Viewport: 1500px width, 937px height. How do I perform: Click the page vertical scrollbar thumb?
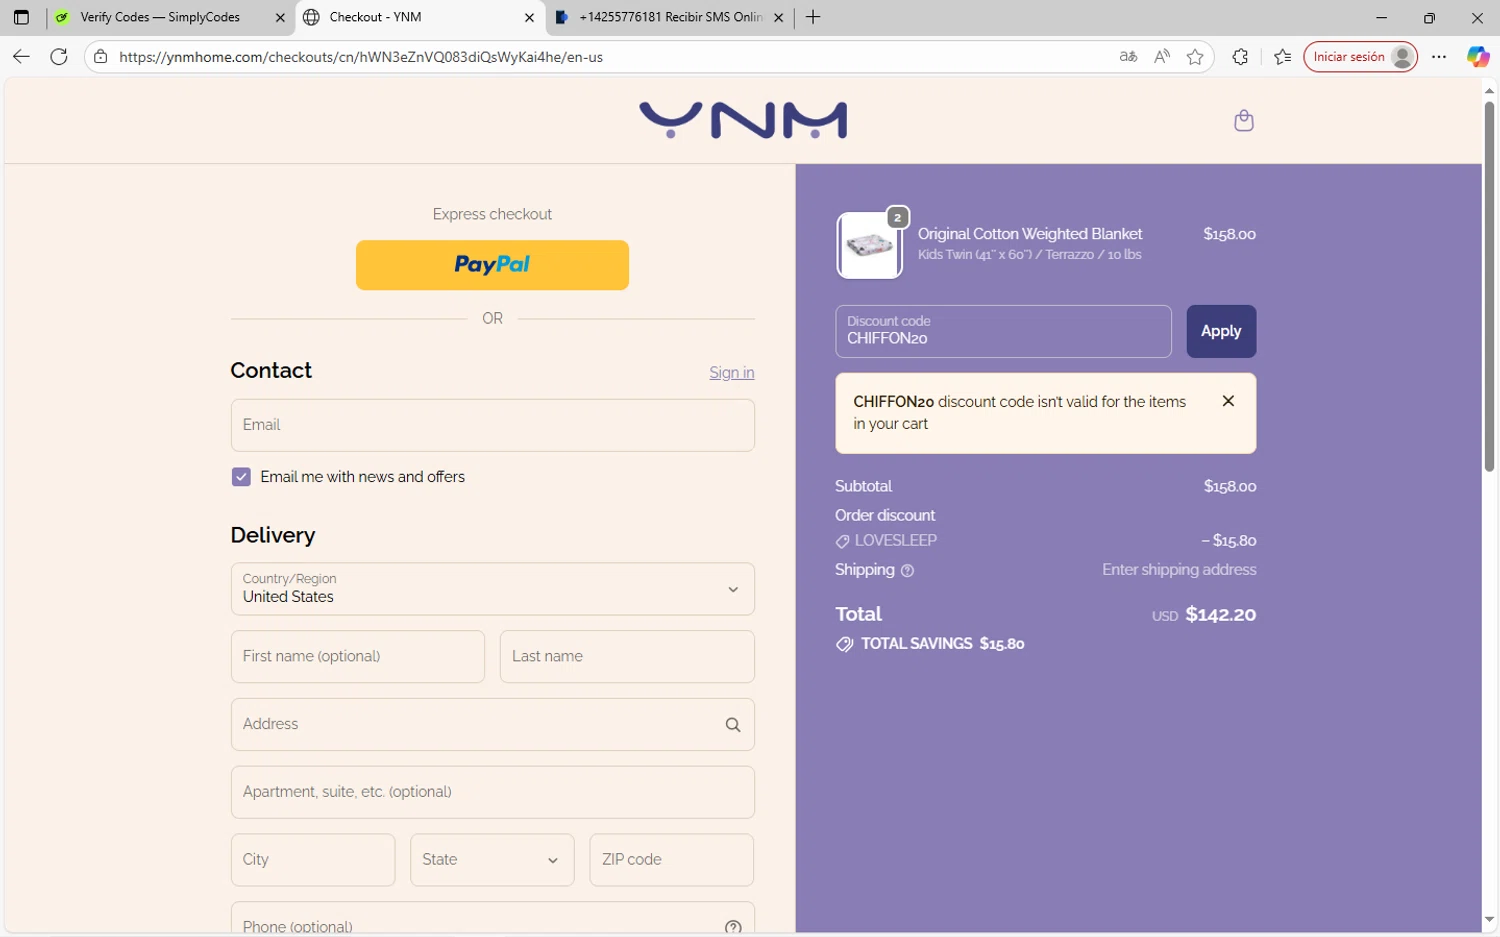point(1489,285)
